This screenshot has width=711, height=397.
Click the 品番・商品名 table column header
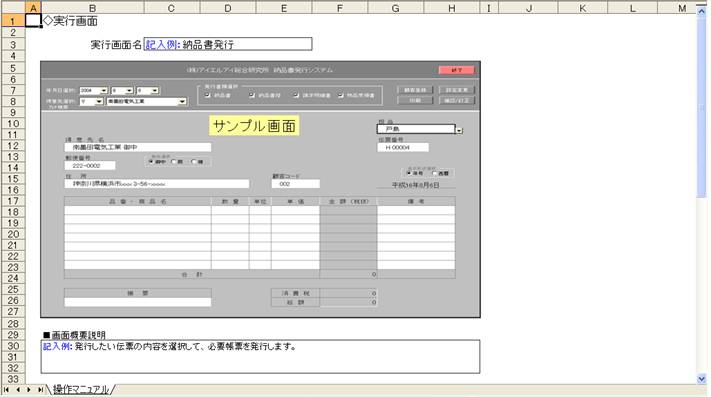(137, 201)
